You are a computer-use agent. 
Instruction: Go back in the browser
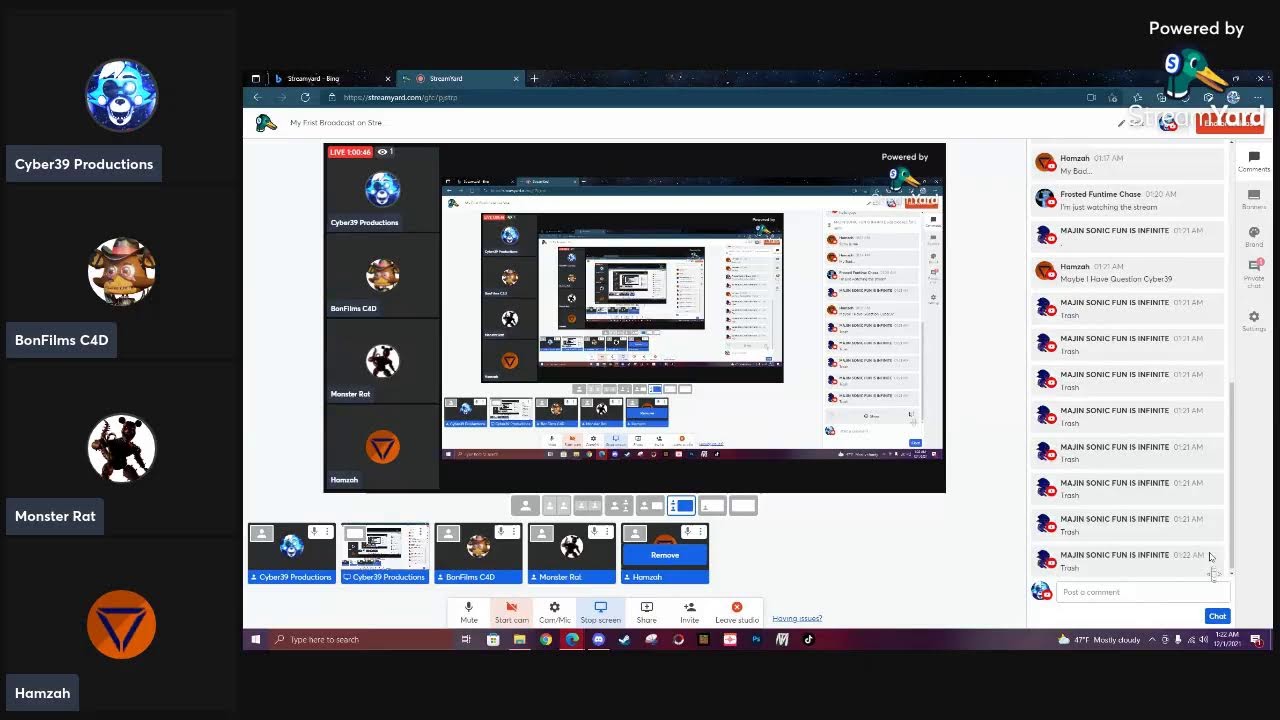[257, 97]
